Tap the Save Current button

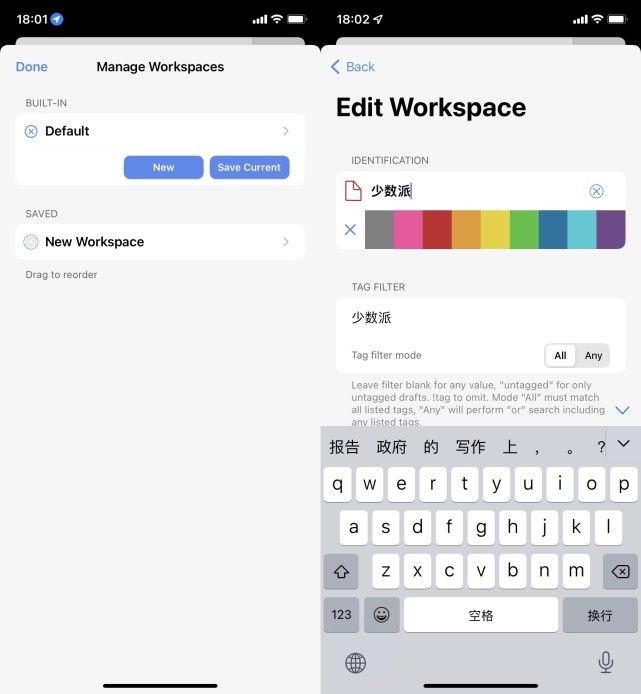coord(250,167)
